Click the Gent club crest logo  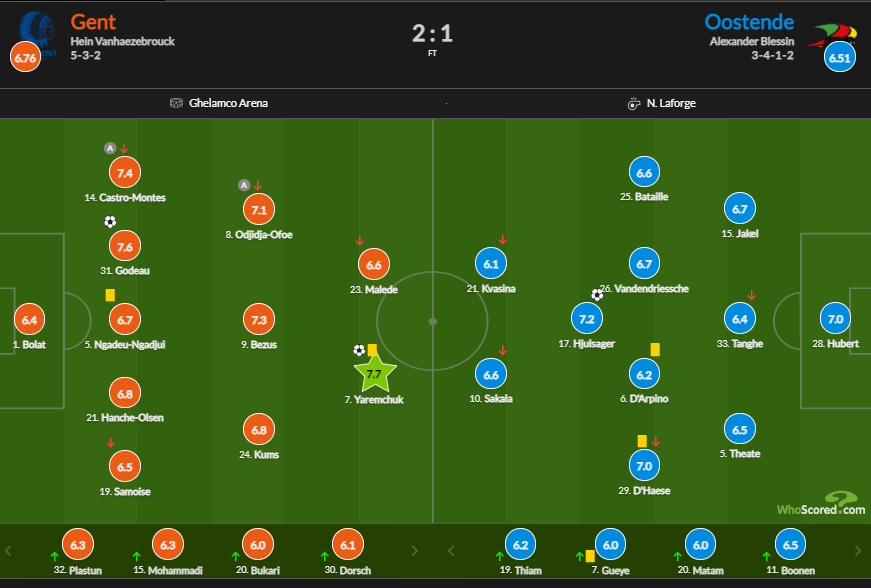(x=36, y=28)
